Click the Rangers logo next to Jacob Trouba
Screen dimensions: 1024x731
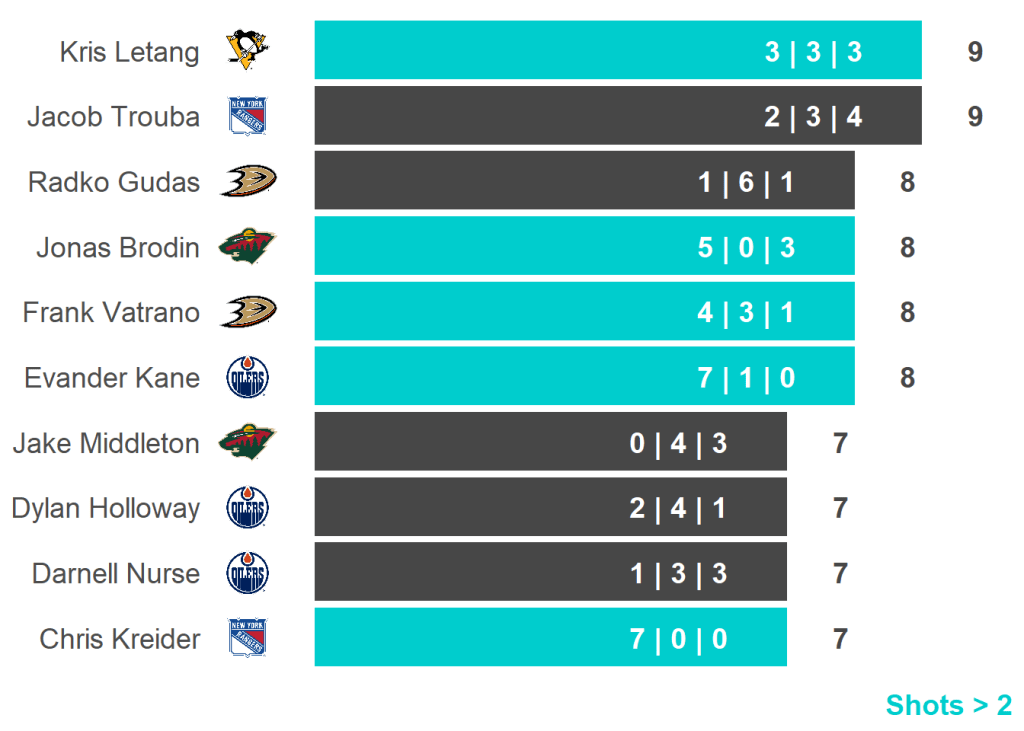[247, 116]
